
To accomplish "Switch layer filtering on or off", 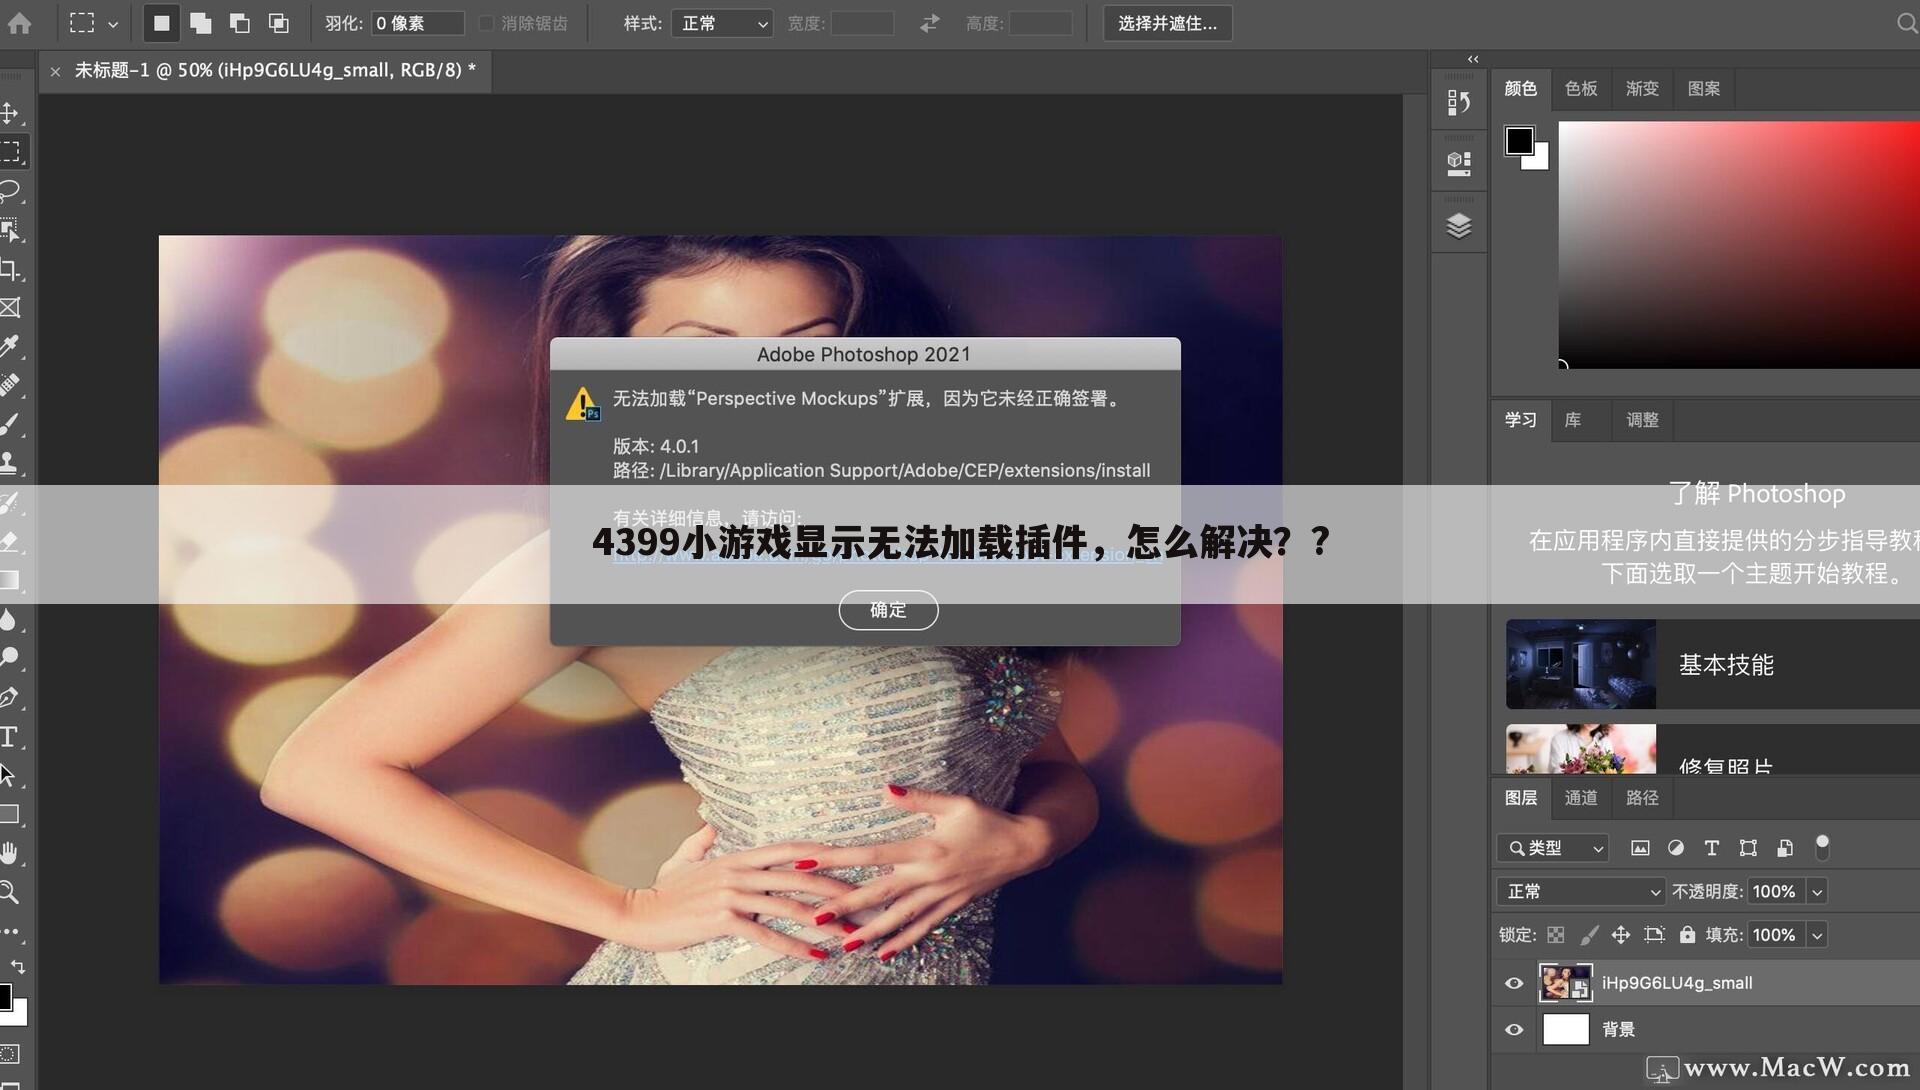I will coord(1822,847).
